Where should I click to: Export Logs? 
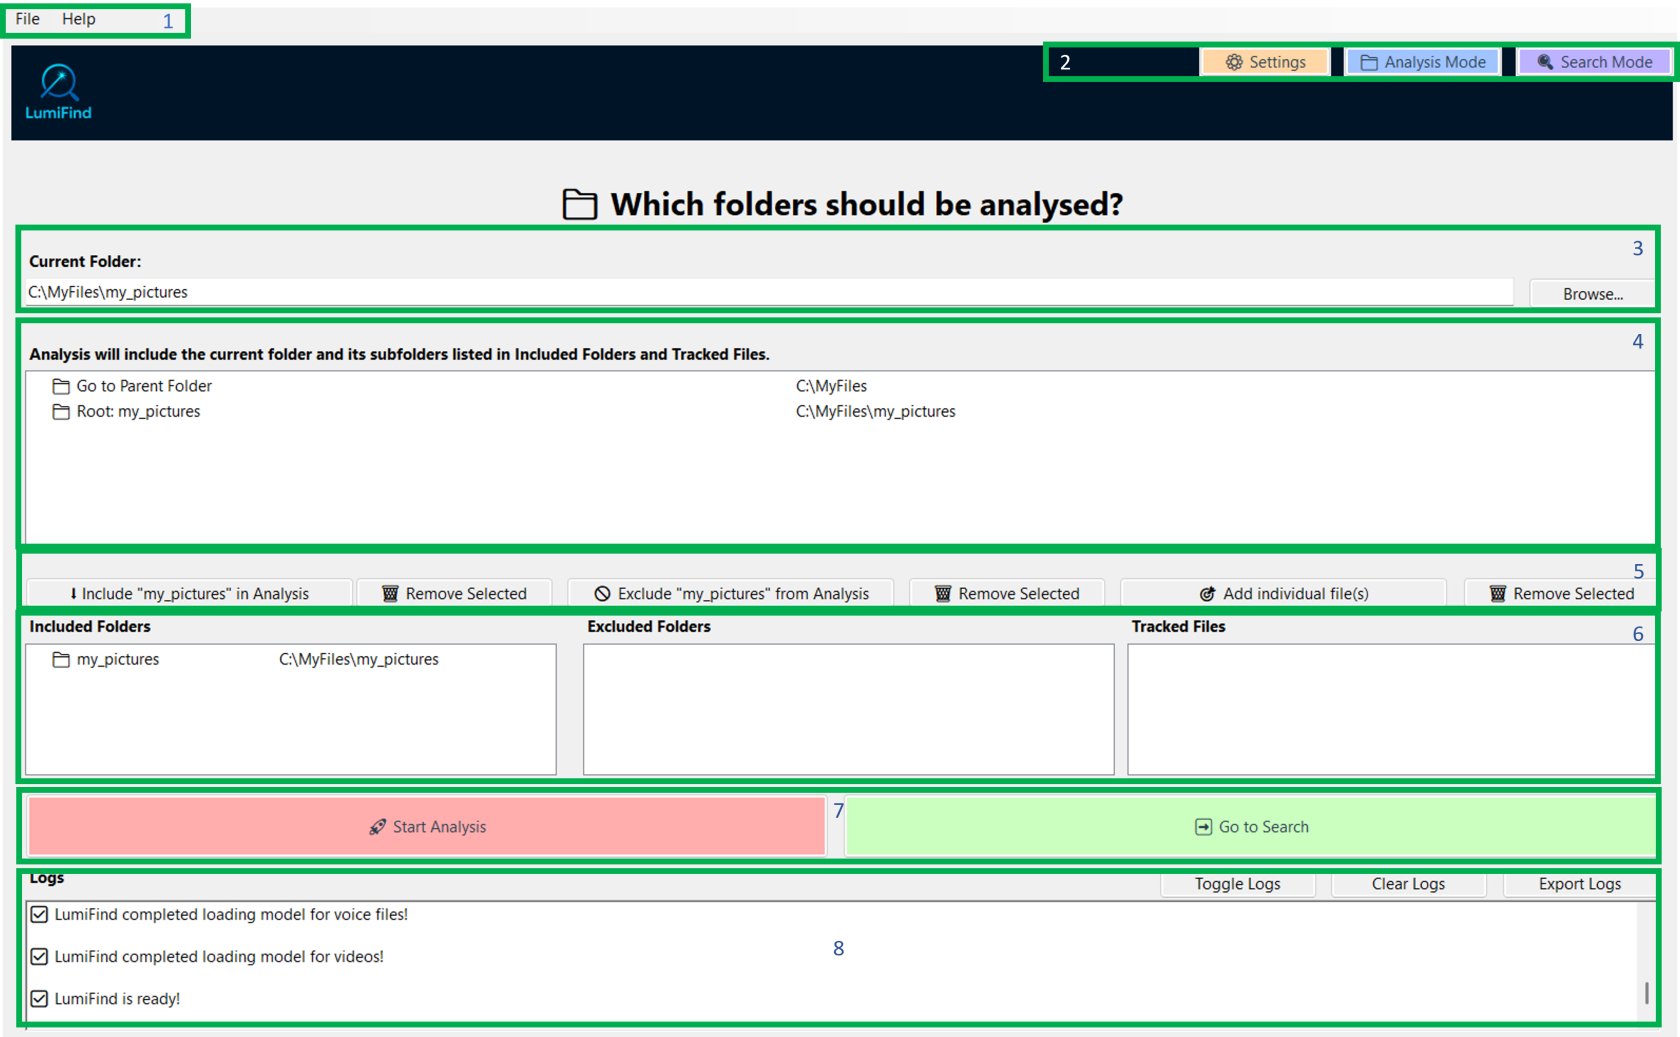coord(1579,884)
